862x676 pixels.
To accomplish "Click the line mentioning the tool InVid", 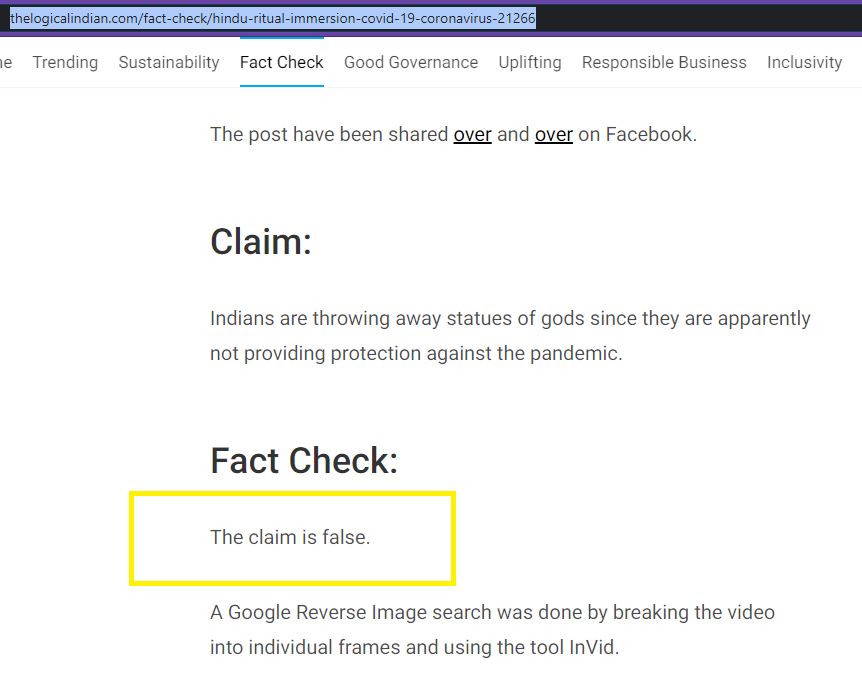I will [415, 647].
